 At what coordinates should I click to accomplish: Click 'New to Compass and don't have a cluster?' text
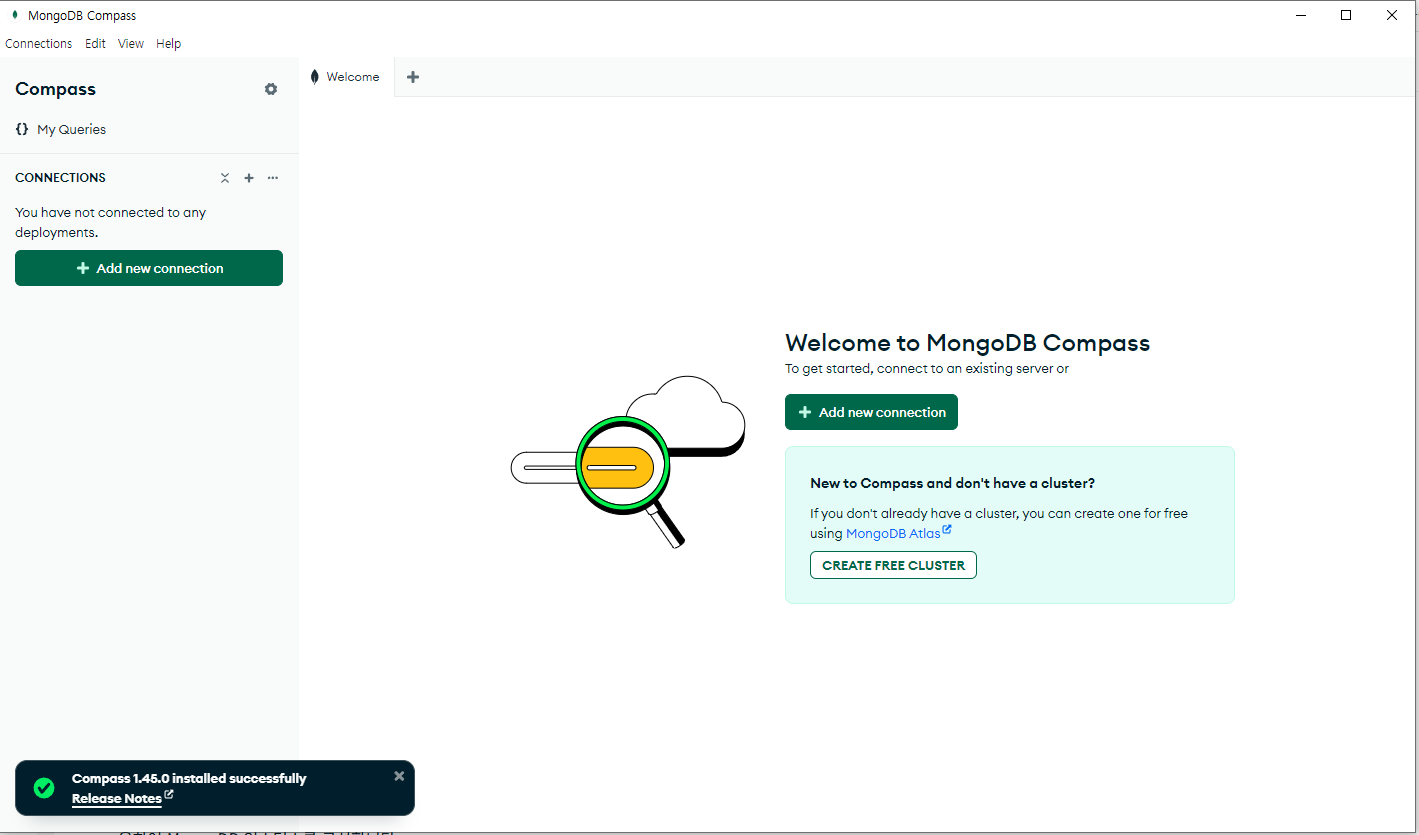(952, 483)
